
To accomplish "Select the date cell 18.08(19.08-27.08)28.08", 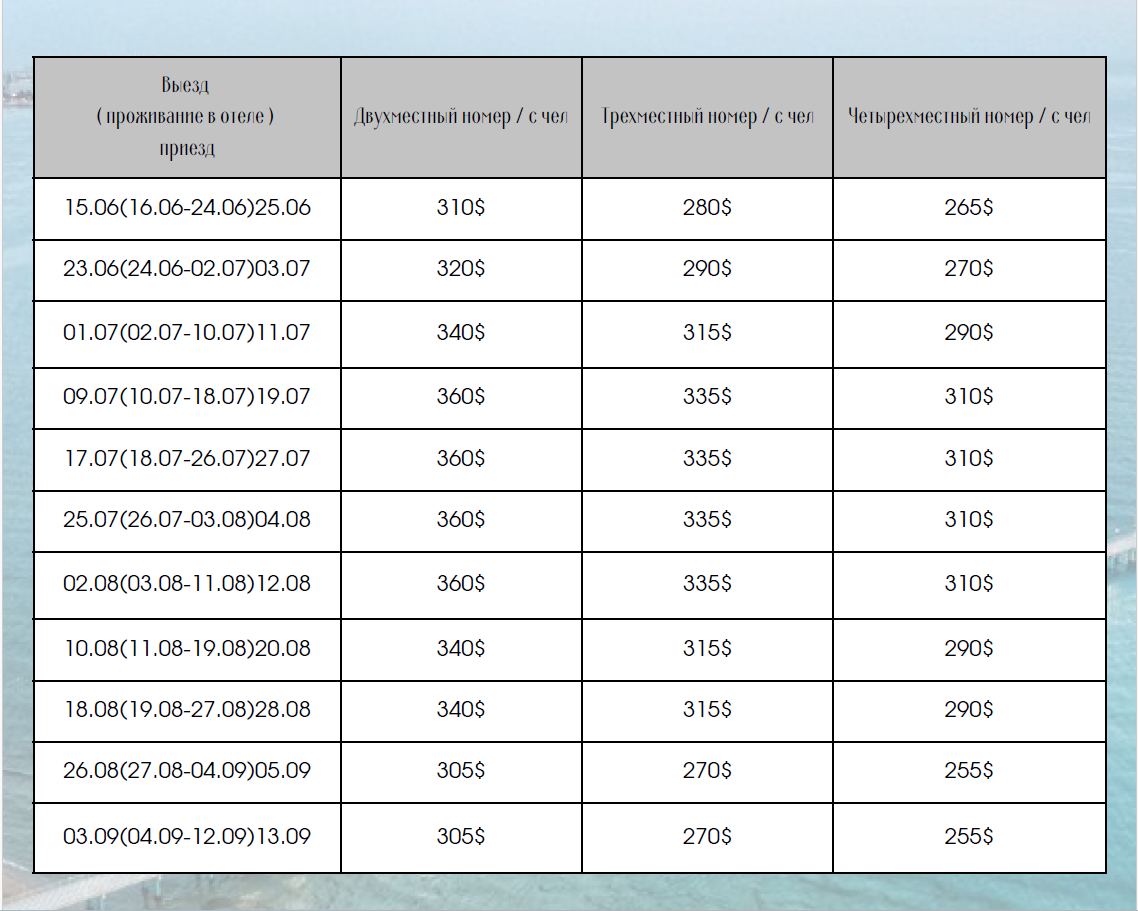I will [187, 710].
